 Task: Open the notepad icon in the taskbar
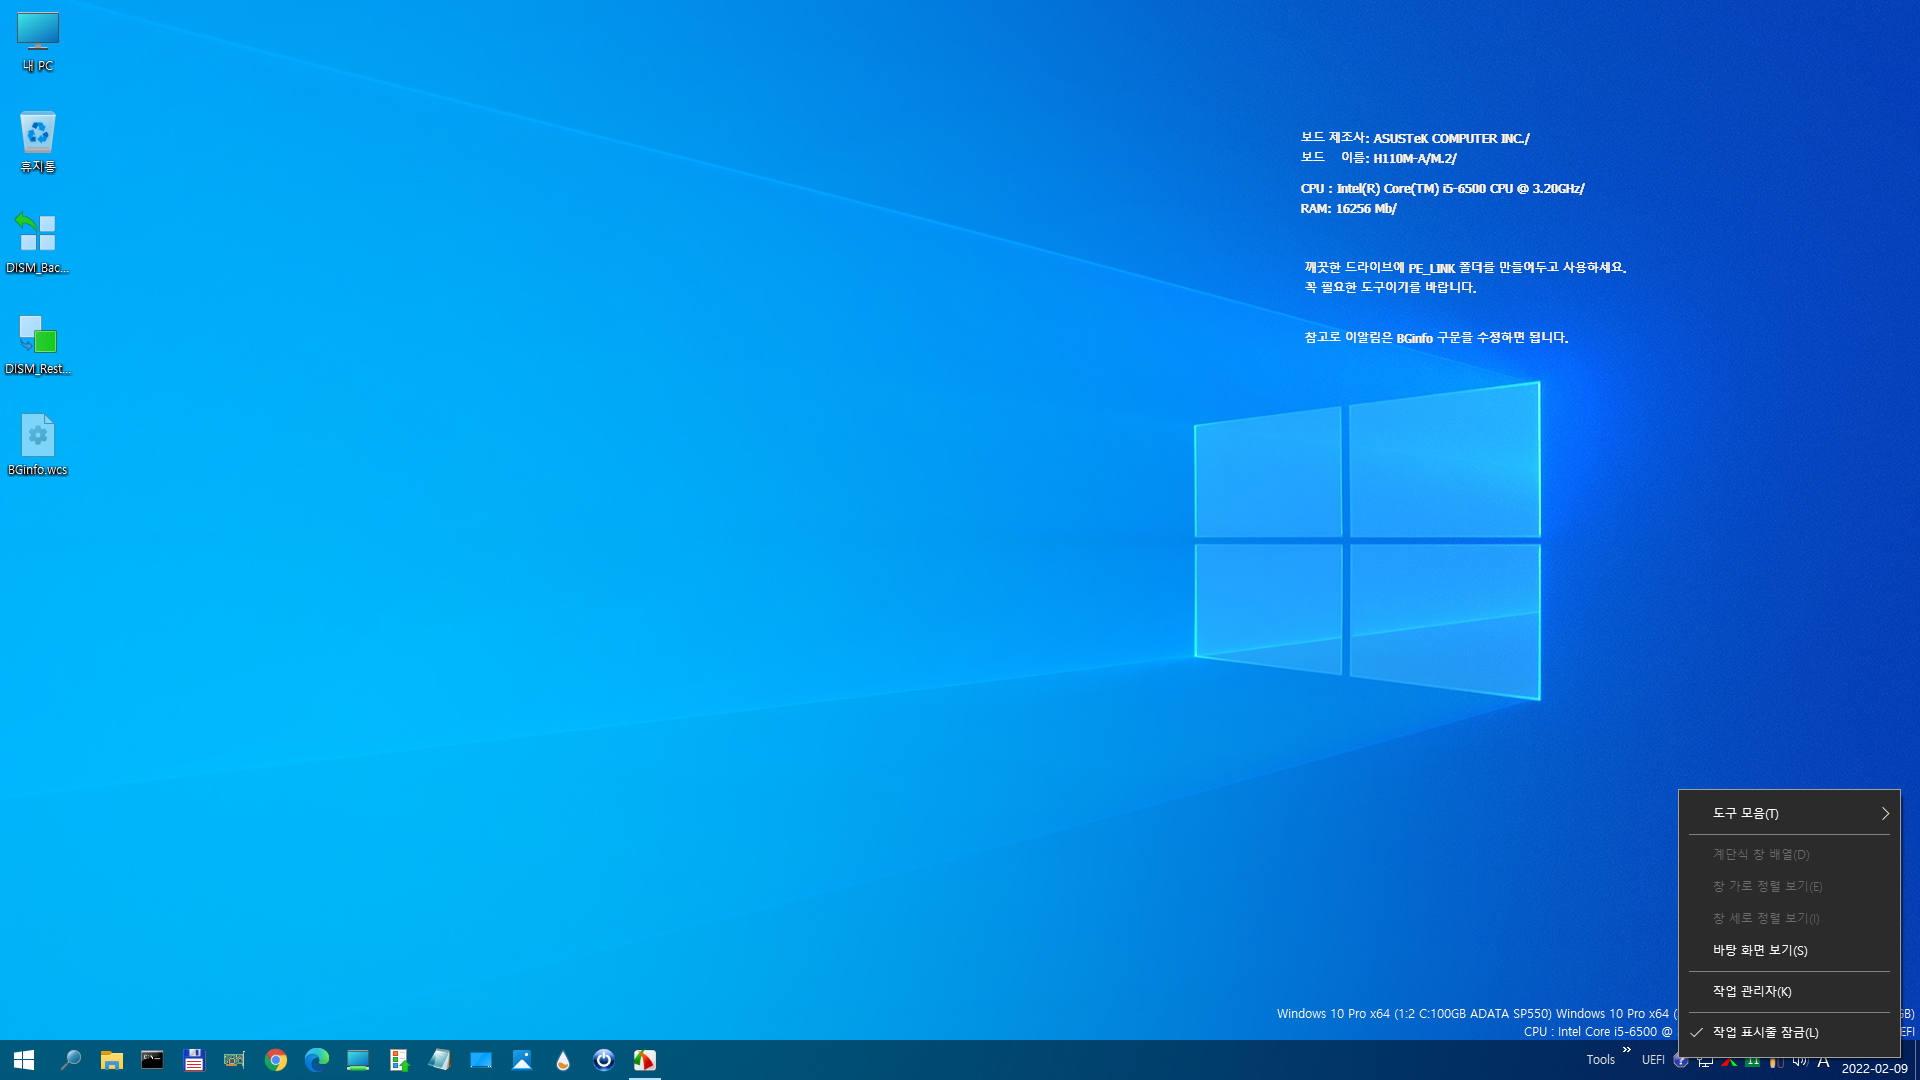440,1060
